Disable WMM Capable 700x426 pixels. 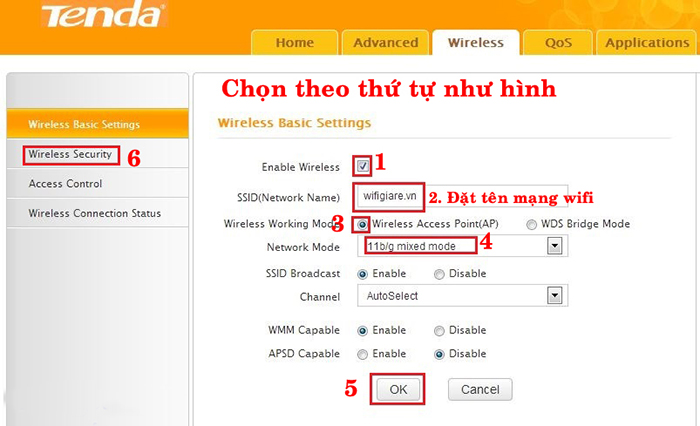[x=439, y=331]
